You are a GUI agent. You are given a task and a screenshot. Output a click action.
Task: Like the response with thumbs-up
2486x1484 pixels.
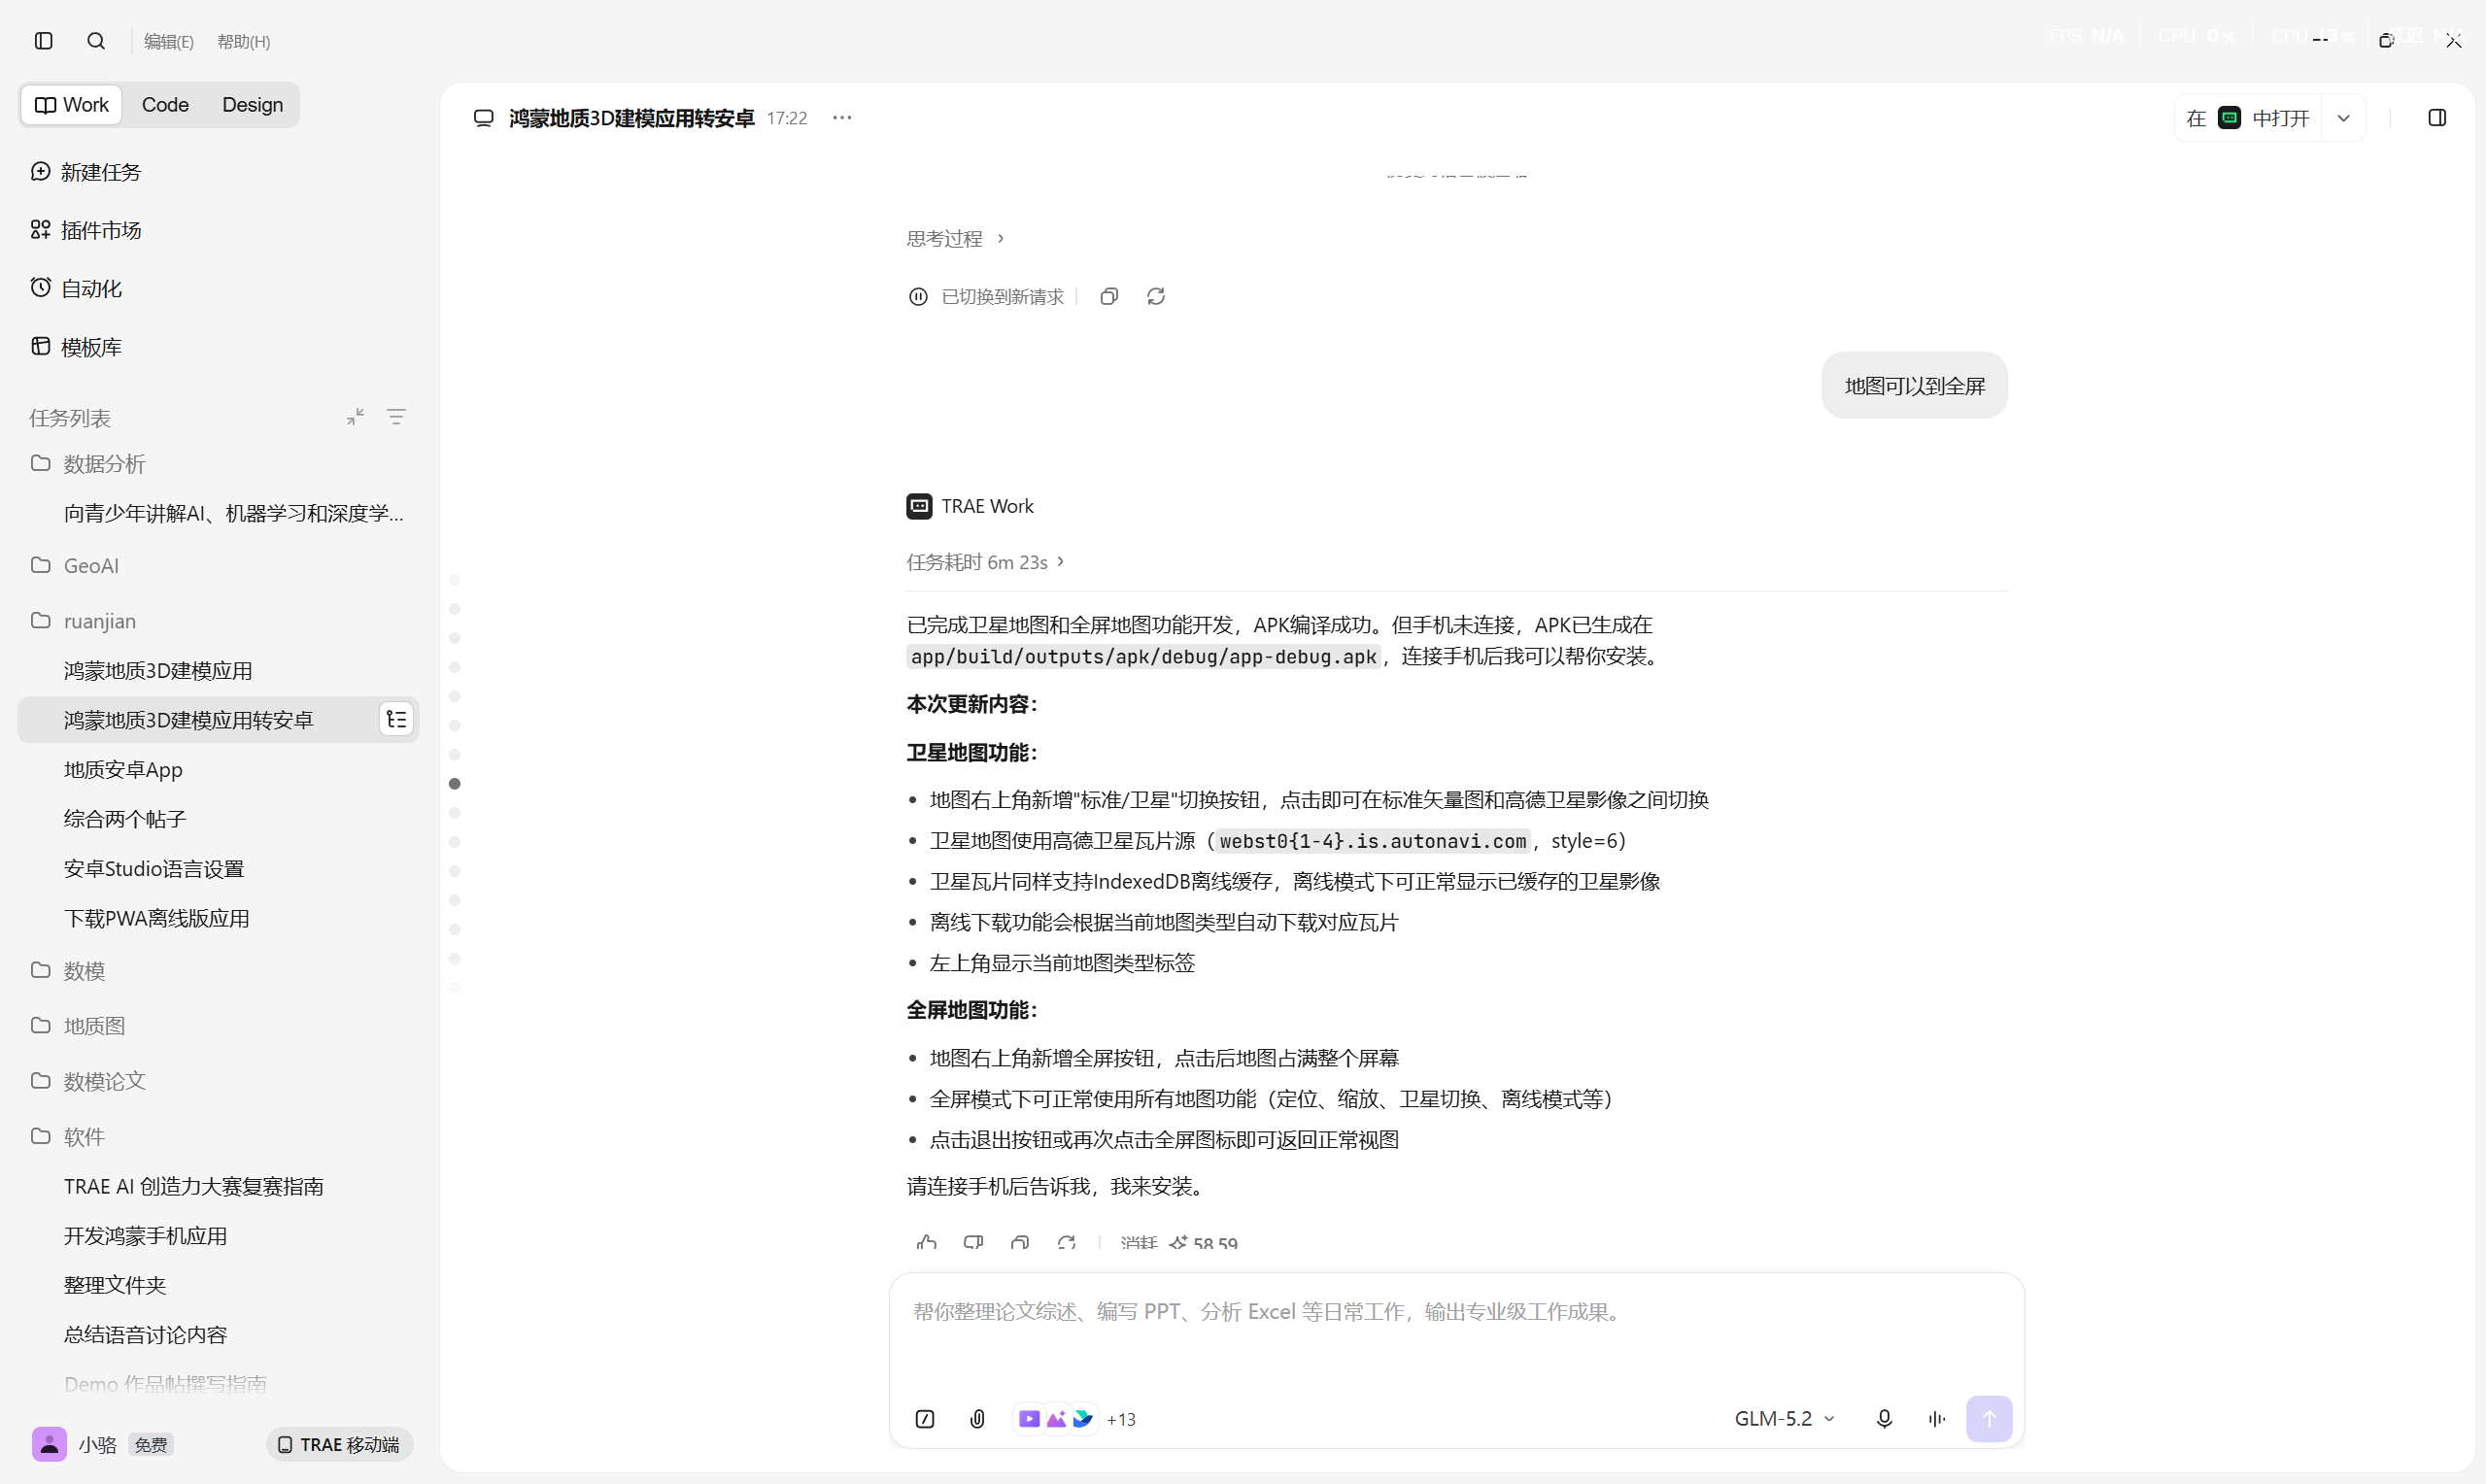[x=927, y=1243]
